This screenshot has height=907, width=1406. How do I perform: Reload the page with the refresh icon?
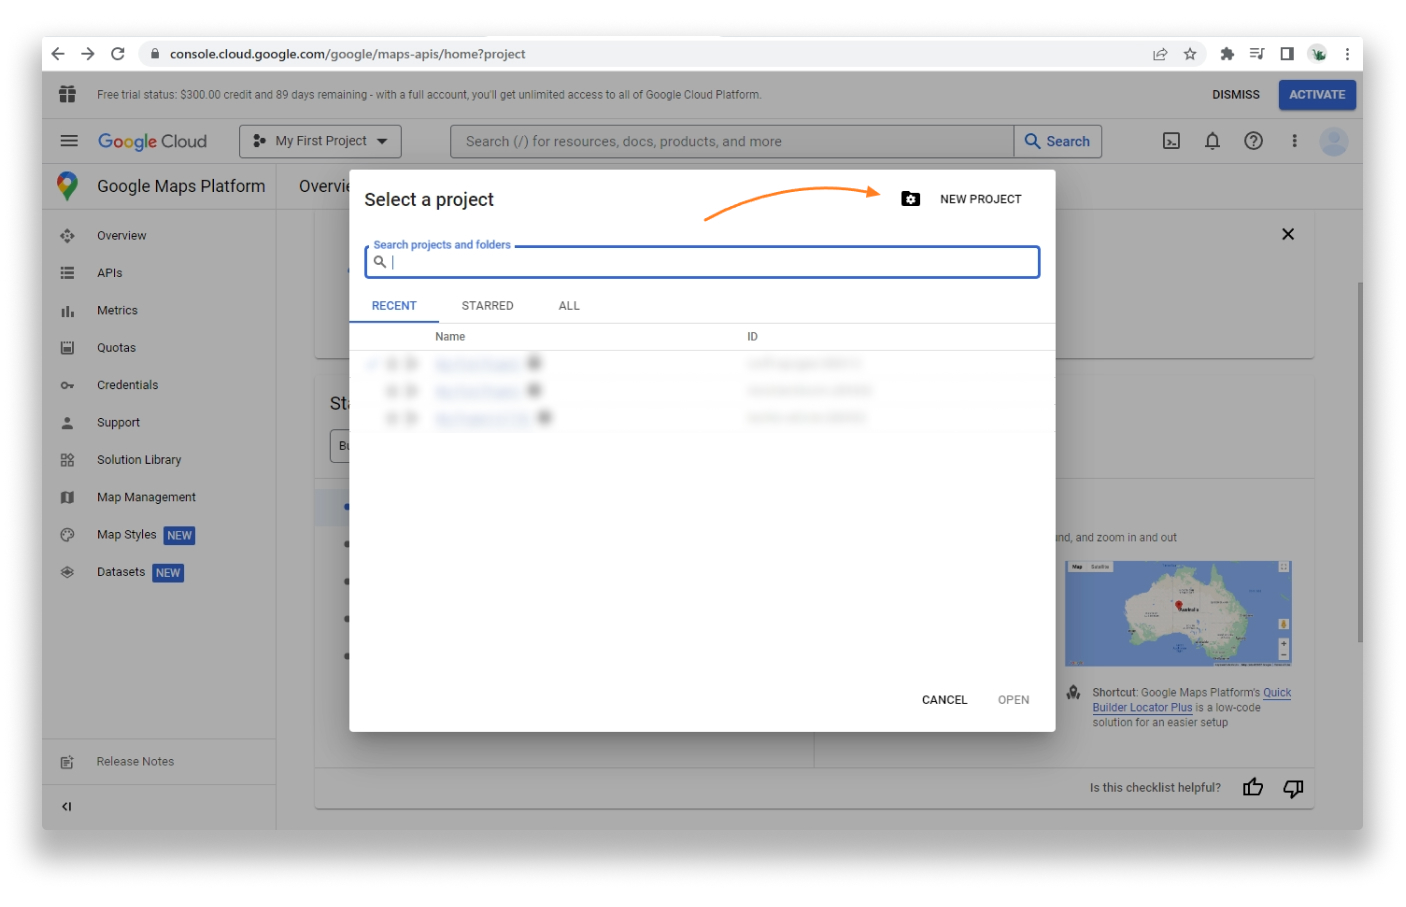(118, 54)
